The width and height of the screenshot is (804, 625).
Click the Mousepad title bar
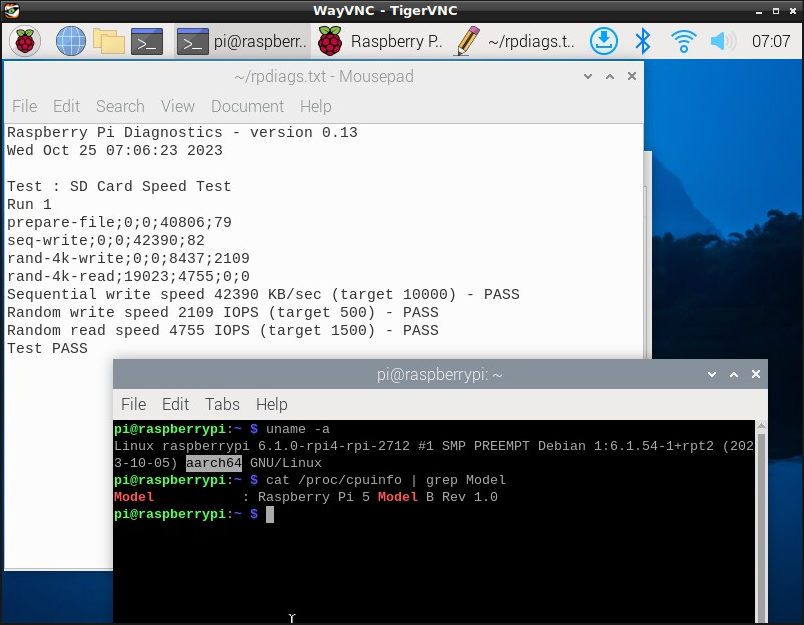(x=324, y=76)
